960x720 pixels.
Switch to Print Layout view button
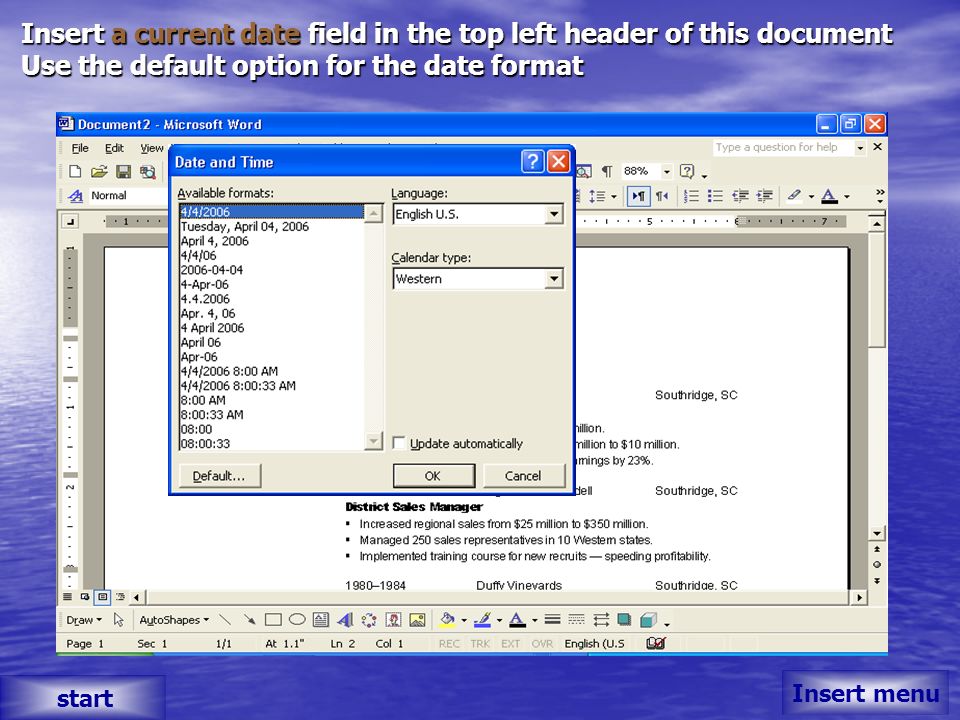point(103,596)
